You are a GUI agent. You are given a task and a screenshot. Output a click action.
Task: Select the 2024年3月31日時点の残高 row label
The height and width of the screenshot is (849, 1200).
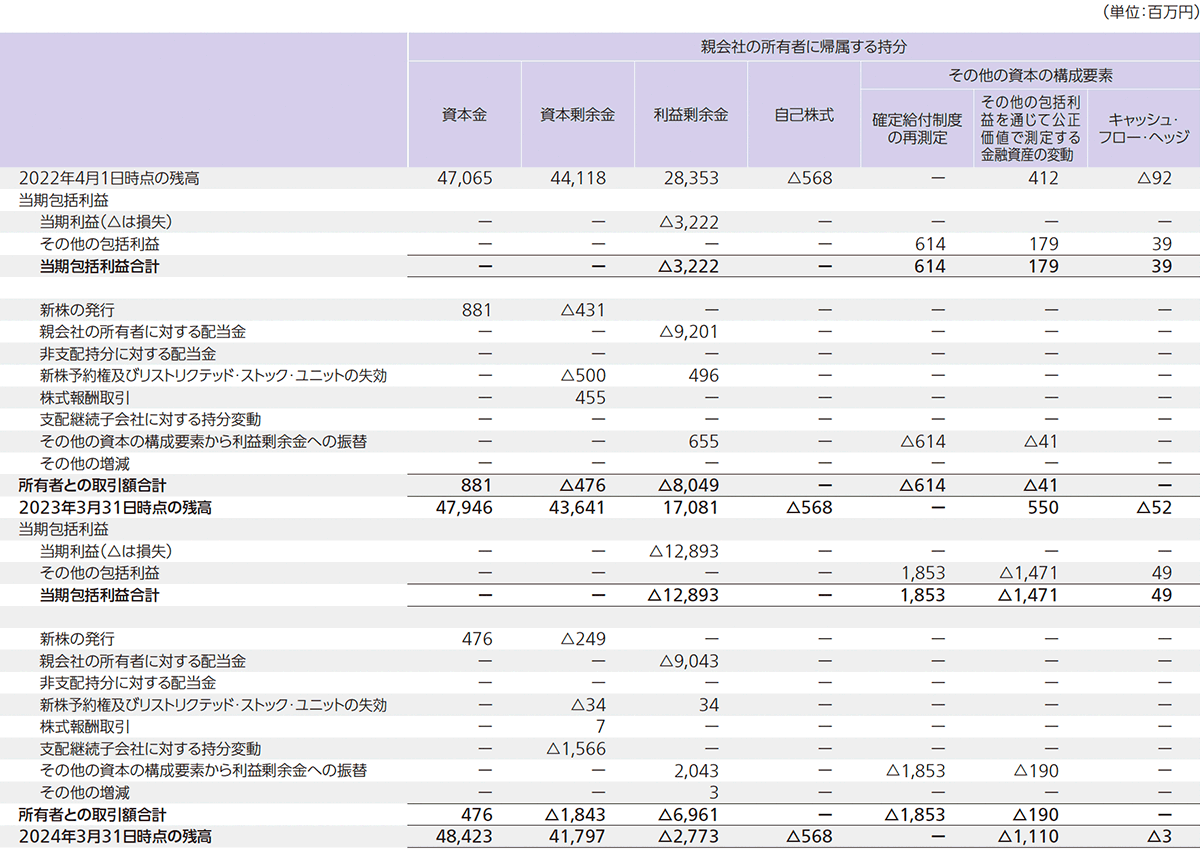click(x=115, y=837)
